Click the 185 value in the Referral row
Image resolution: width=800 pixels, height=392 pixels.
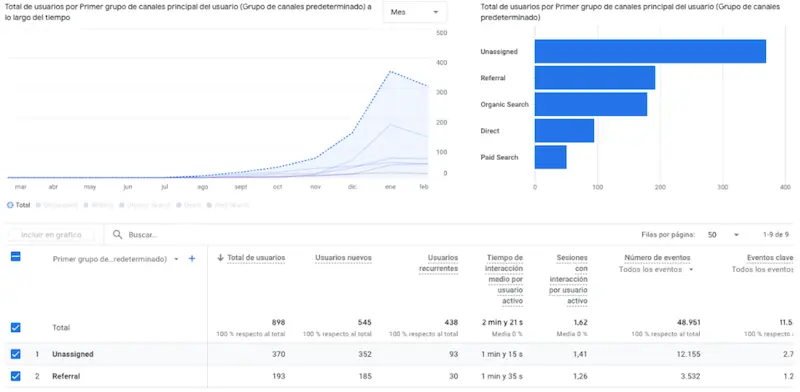click(x=365, y=376)
